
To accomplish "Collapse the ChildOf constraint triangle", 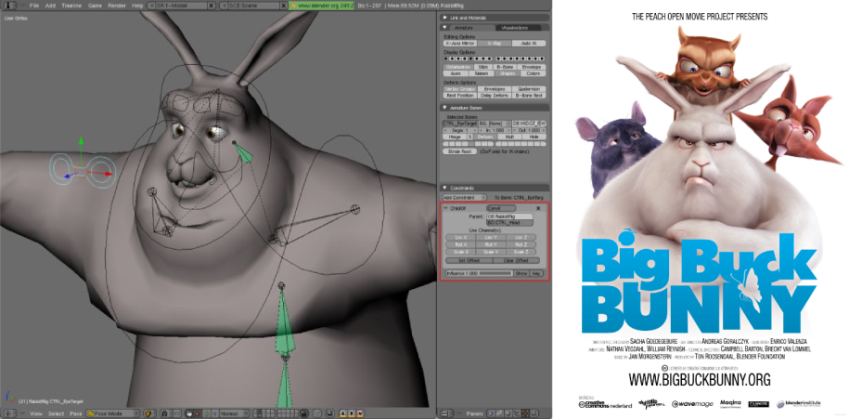I will [446, 208].
